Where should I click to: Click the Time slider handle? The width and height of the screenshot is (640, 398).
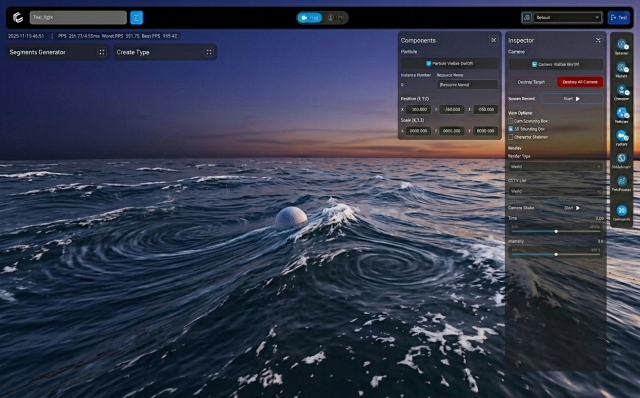(x=556, y=231)
